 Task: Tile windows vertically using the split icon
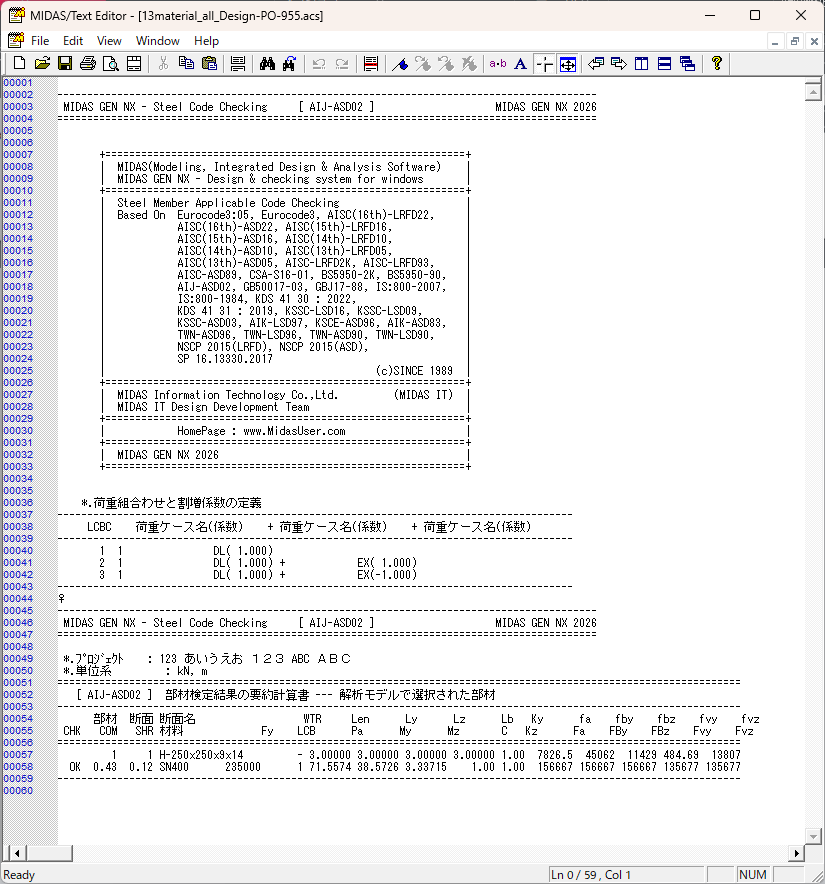point(642,64)
